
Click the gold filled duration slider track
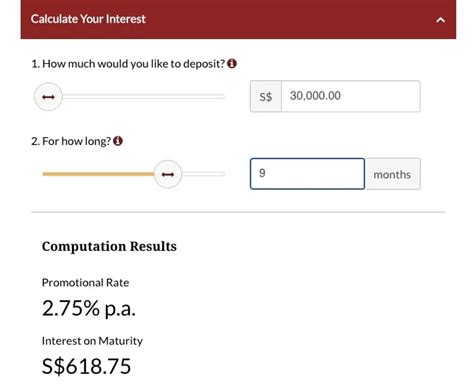[98, 174]
